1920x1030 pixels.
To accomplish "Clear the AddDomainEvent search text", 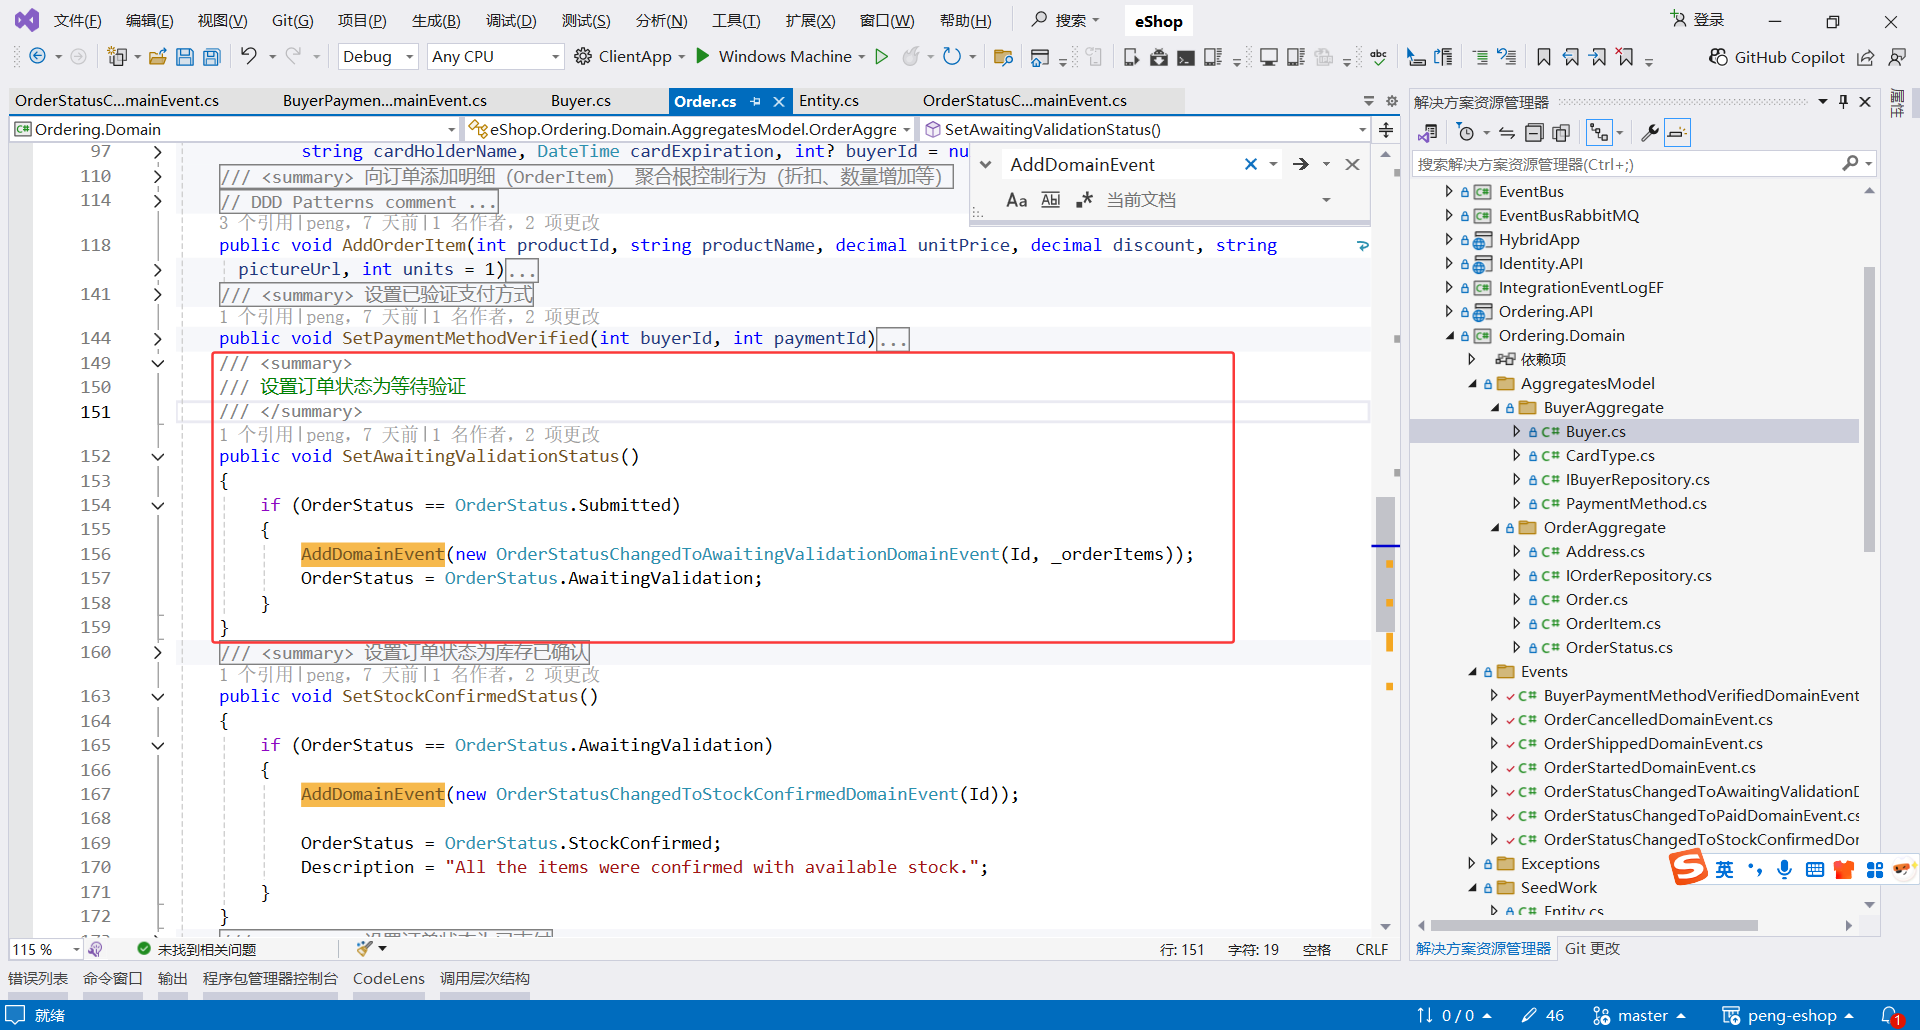I will point(1250,164).
